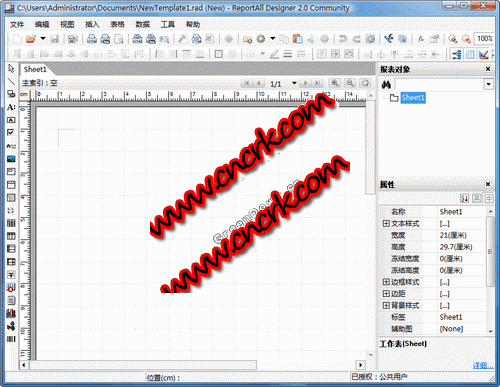Open the 插入 menu
Image resolution: width=500 pixels, height=387 pixels.
tap(92, 24)
